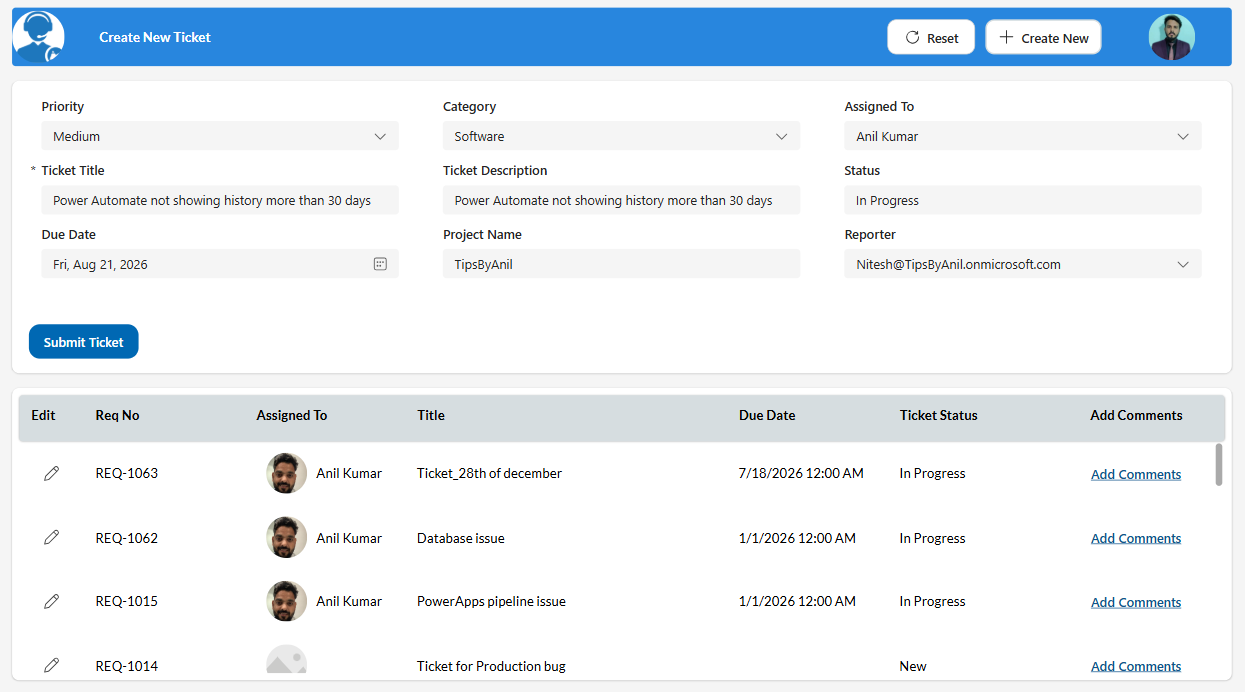Click the edit pencil for REQ-1062

(x=51, y=538)
